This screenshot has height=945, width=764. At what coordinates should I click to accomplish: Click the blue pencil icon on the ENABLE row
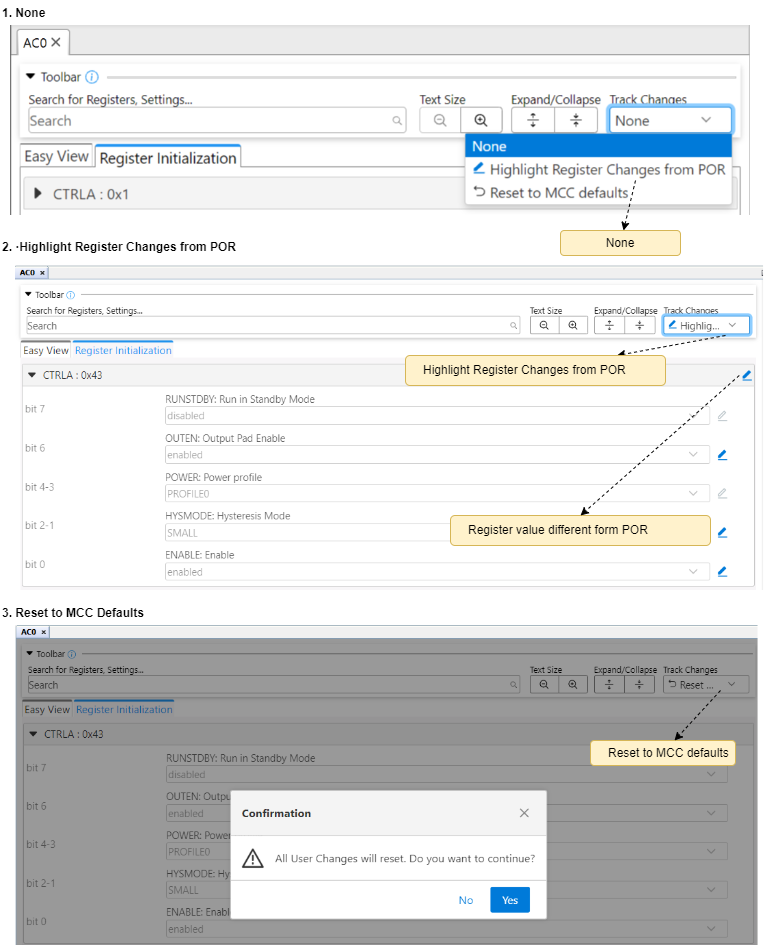[722, 571]
